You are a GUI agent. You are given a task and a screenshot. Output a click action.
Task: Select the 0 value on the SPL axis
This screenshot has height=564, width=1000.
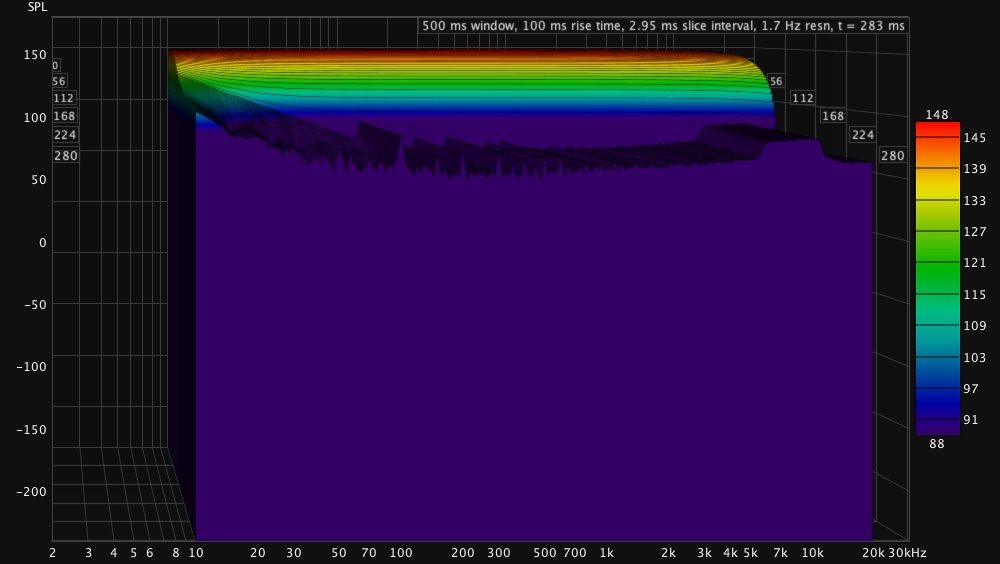pos(43,242)
